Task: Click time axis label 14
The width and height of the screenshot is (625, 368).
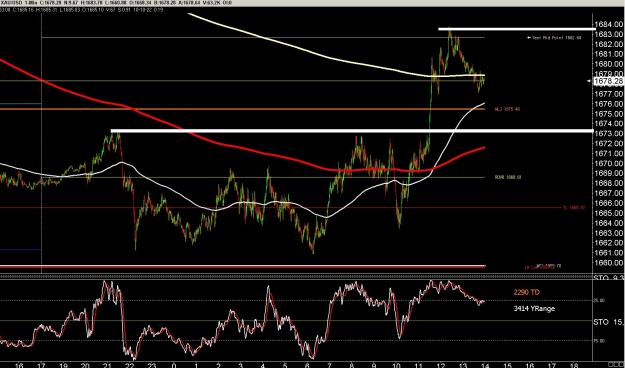Action: pyautogui.click(x=485, y=365)
